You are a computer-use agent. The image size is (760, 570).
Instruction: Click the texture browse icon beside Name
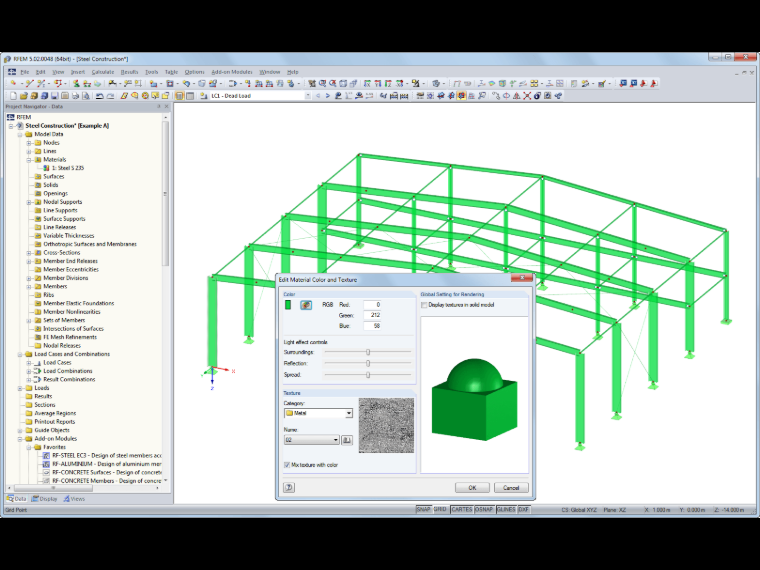coord(347,440)
